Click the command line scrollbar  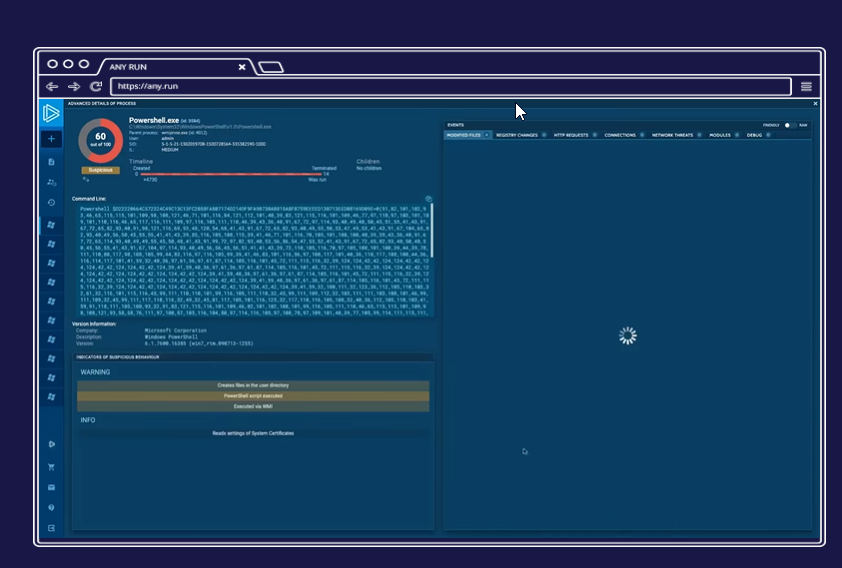(x=432, y=231)
